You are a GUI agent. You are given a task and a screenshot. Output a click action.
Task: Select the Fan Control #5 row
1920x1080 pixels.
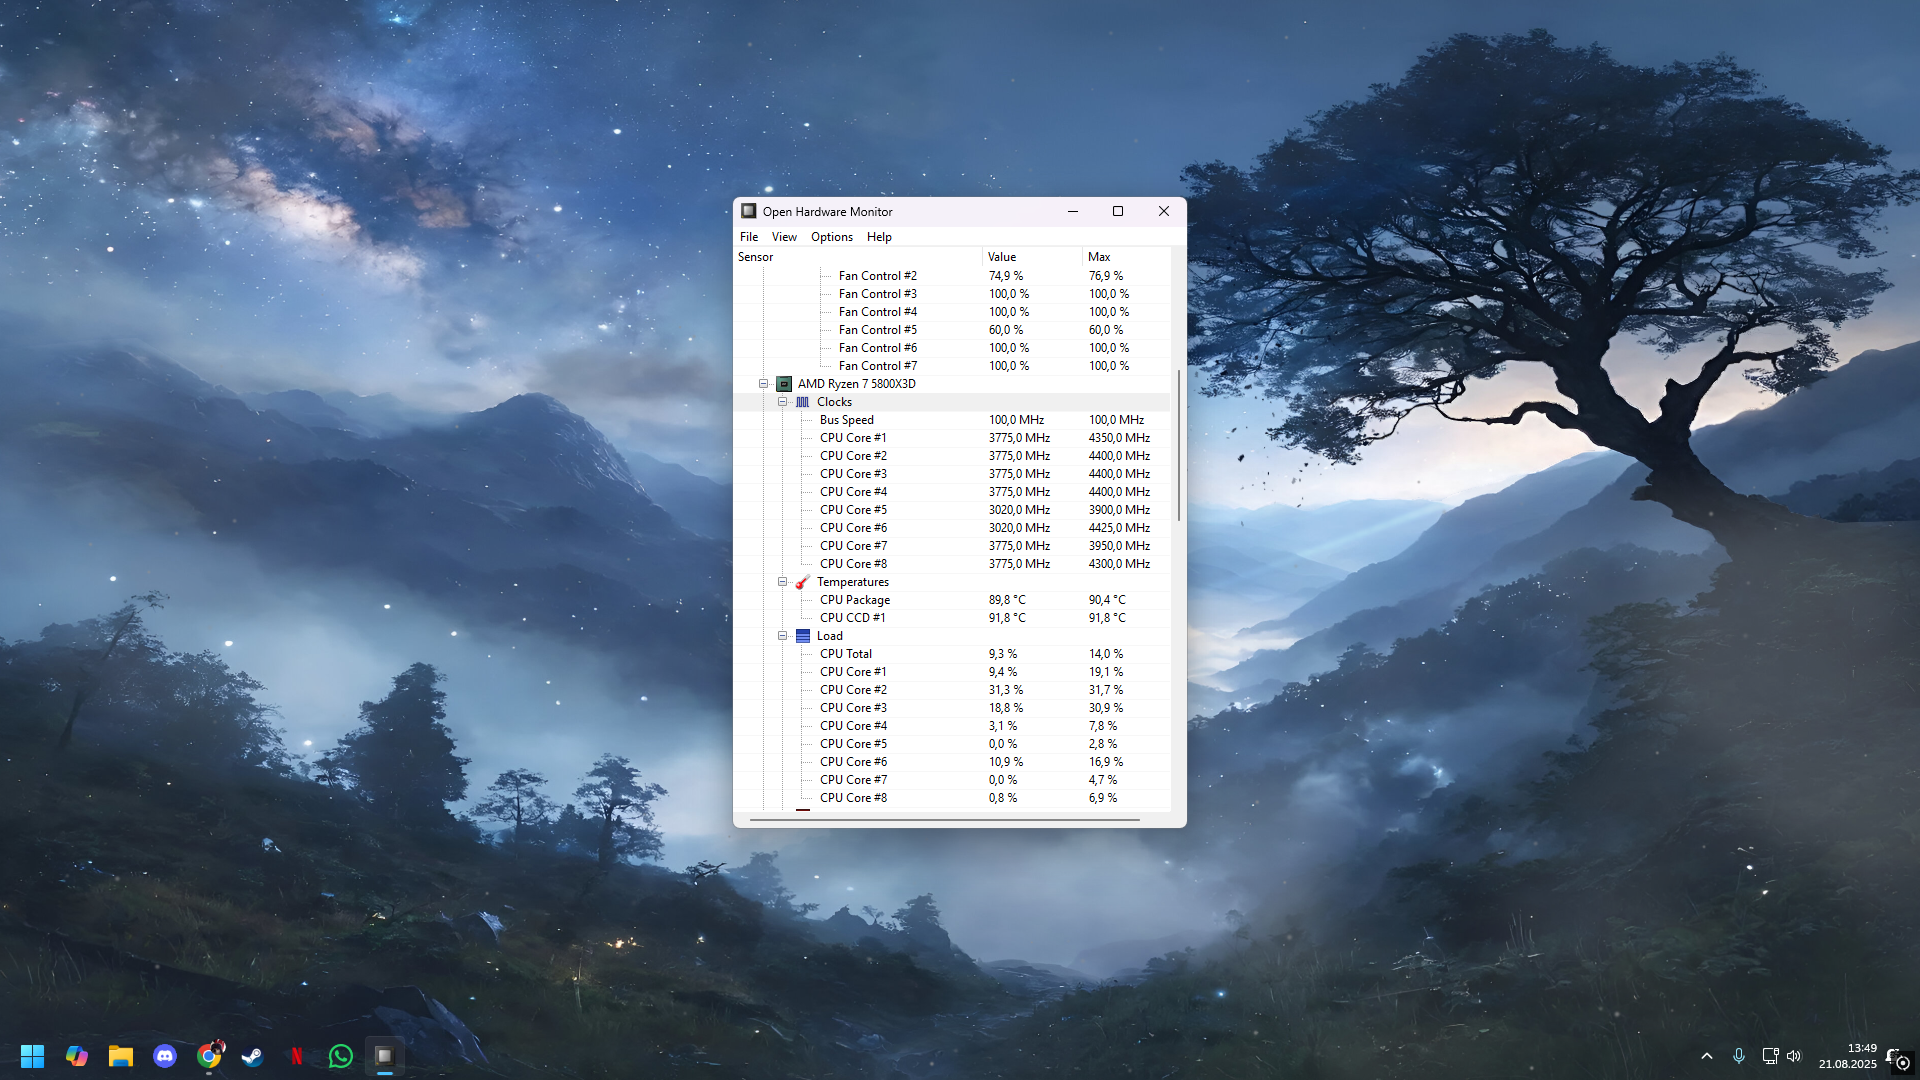952,330
